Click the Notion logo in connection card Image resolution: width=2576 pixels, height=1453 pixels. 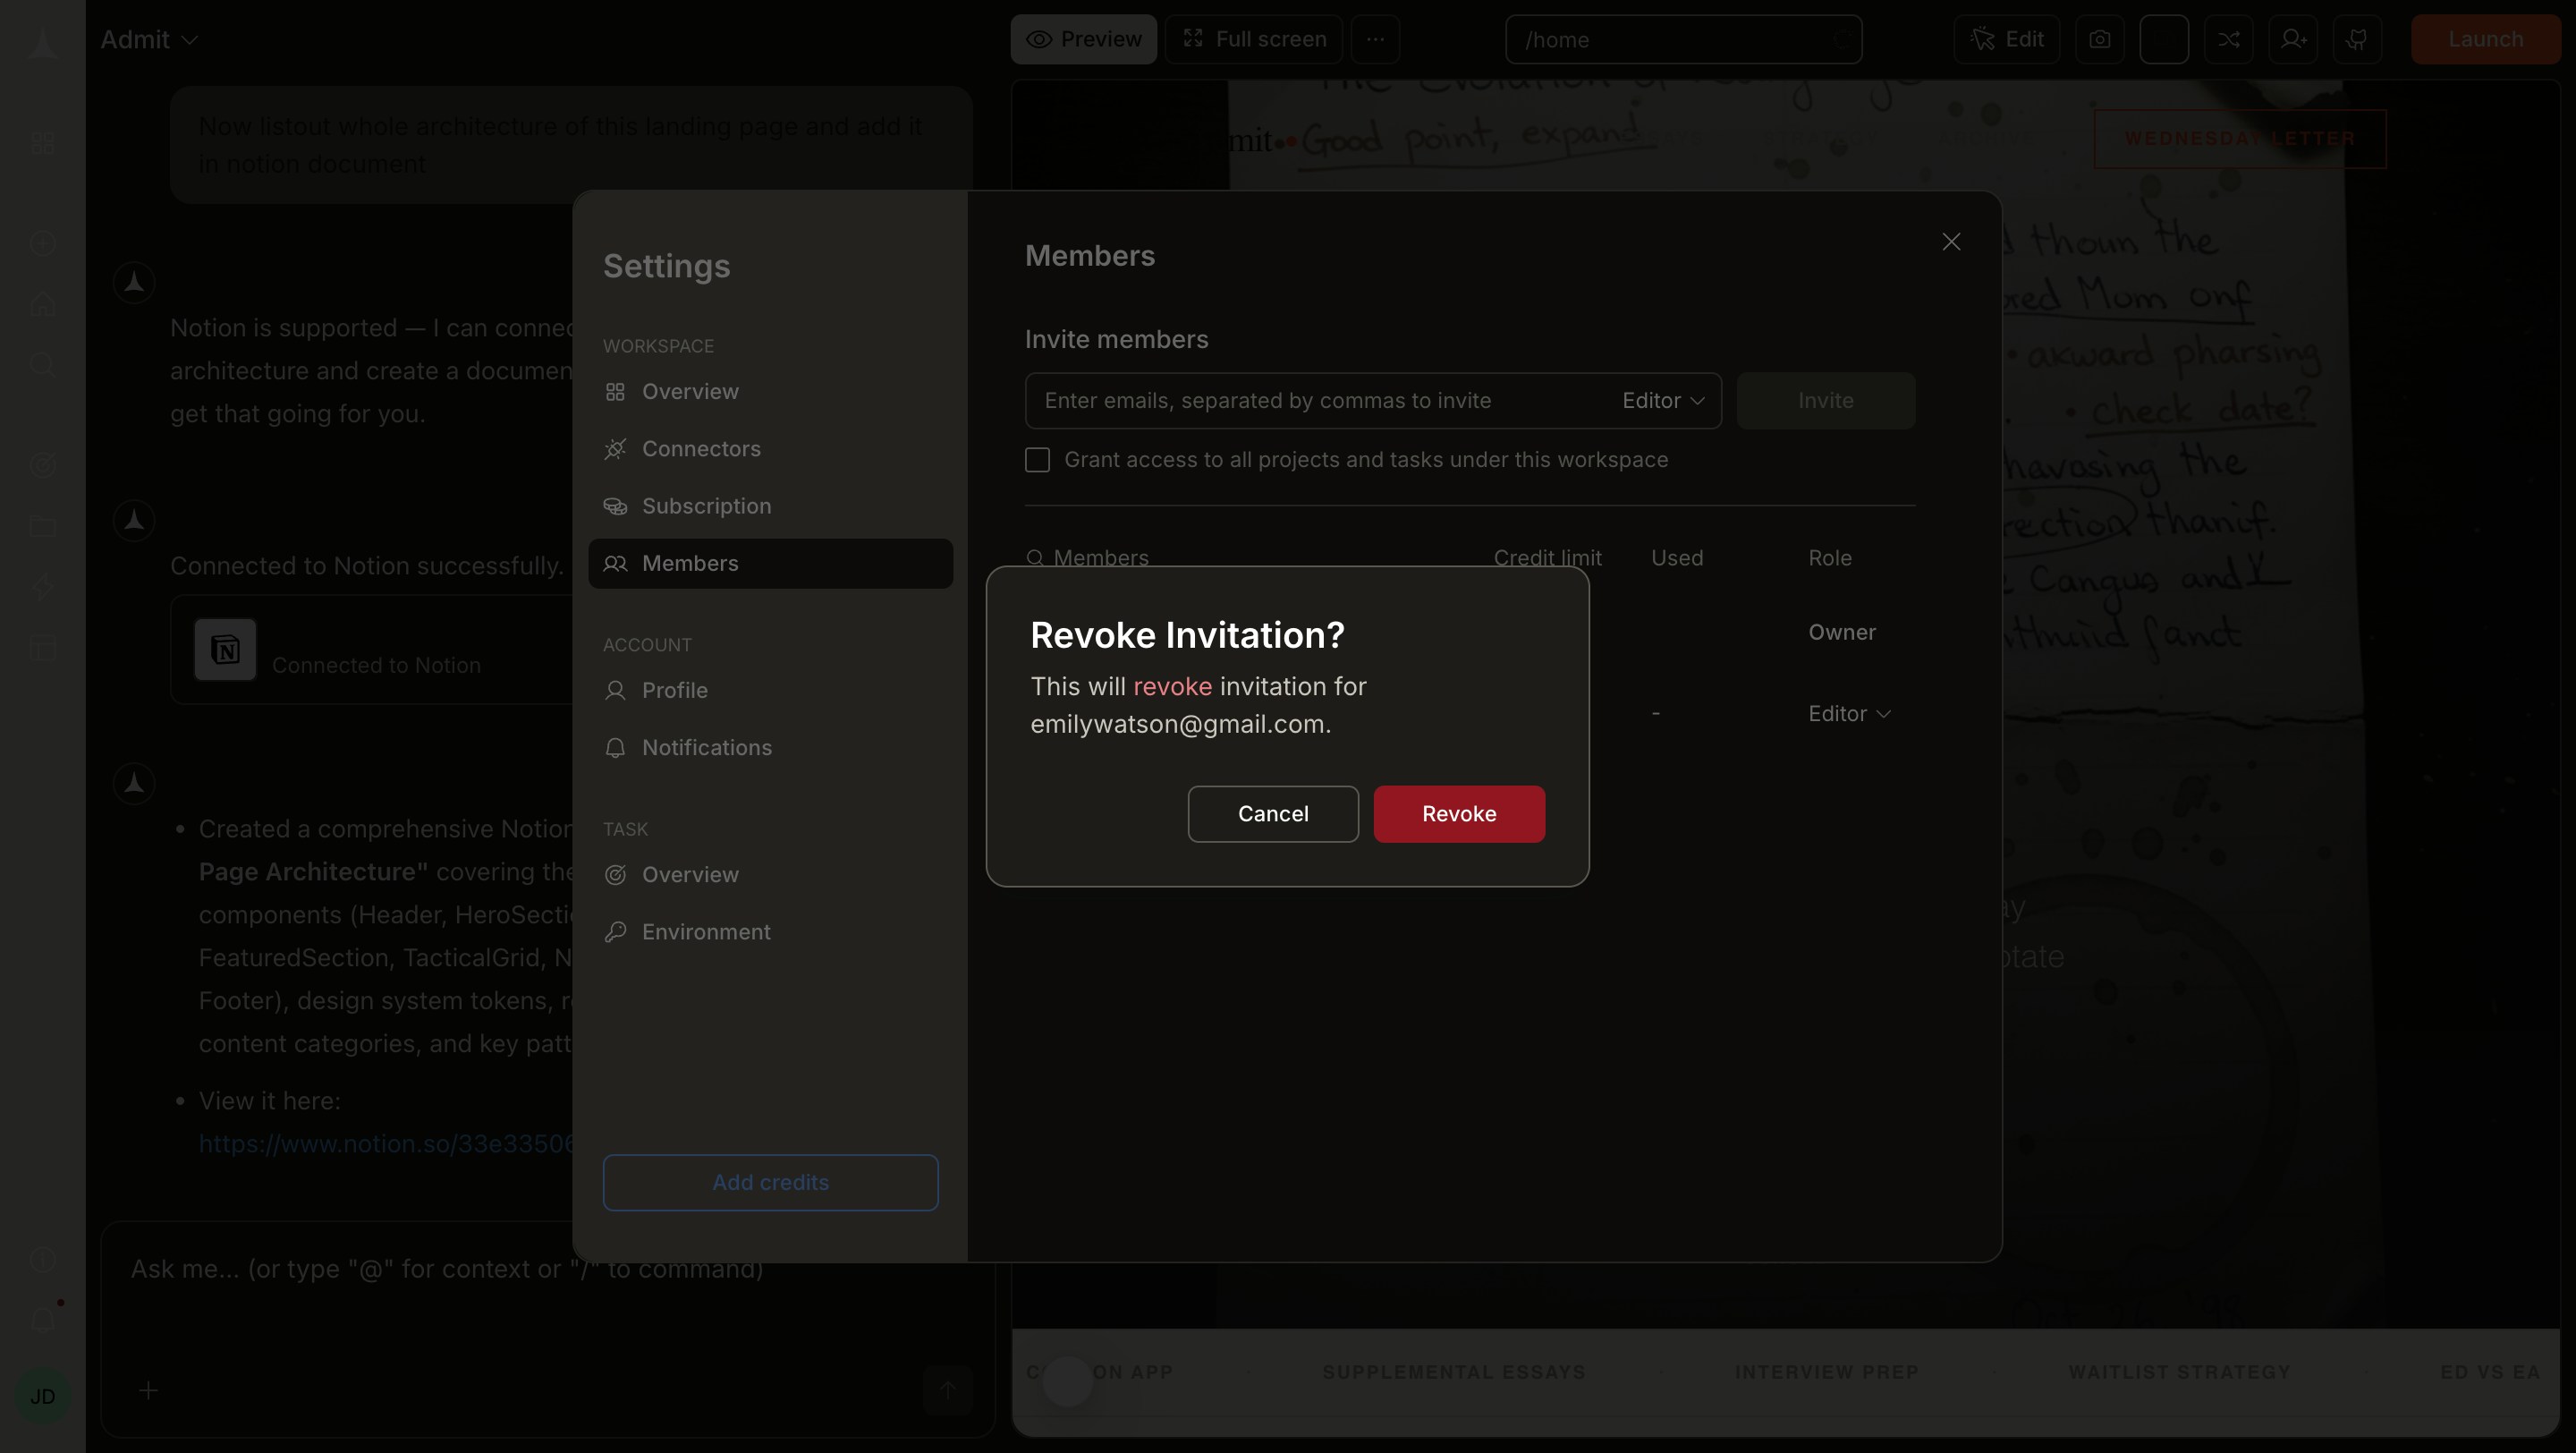tap(225, 650)
